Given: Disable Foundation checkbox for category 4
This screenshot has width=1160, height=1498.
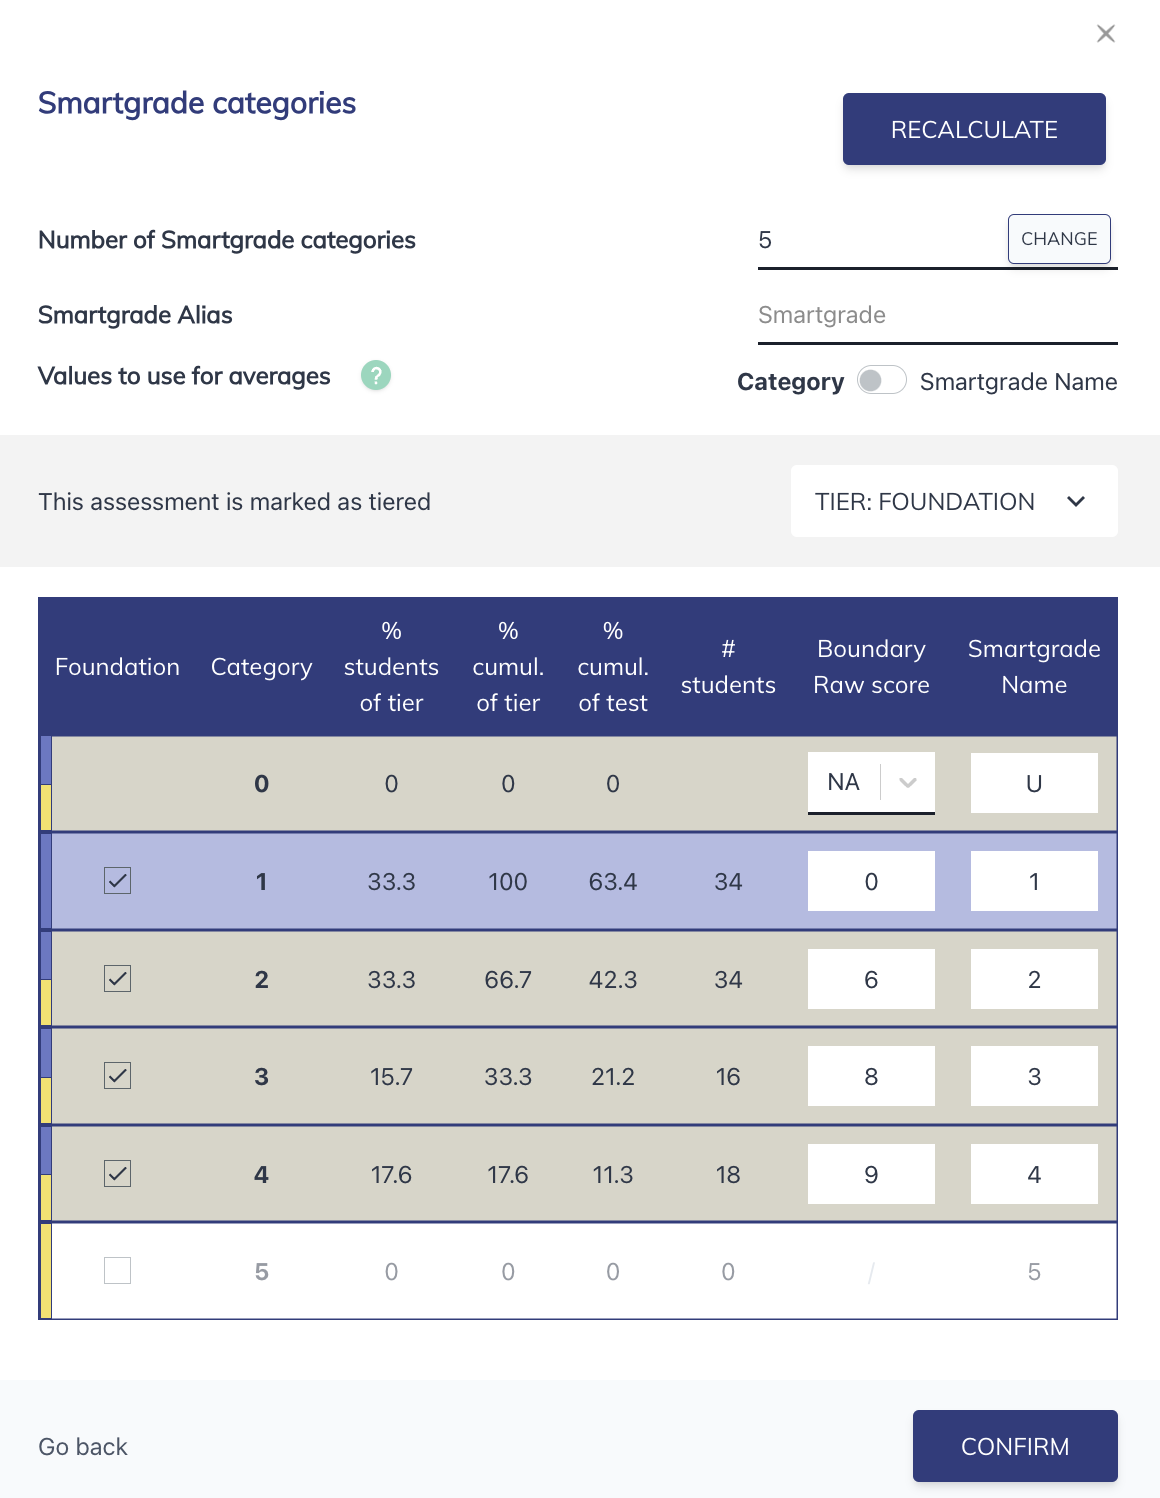Looking at the screenshot, I should 117,1173.
